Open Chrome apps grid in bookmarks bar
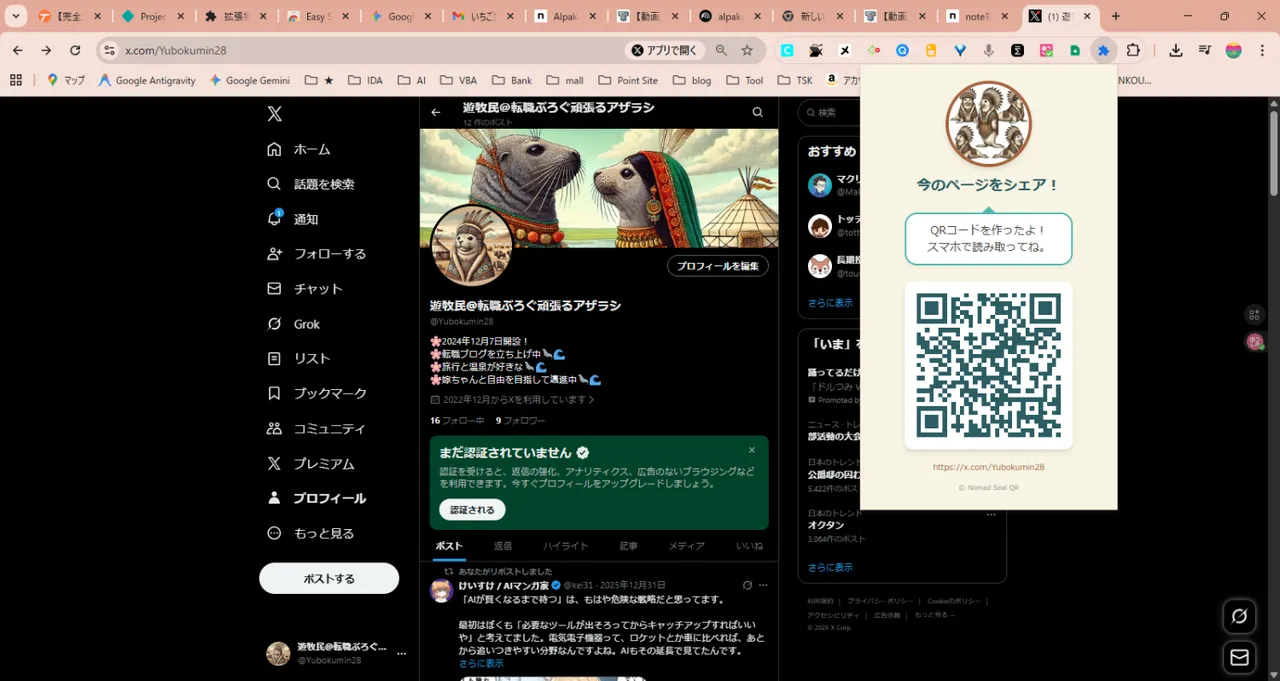The image size is (1280, 681). [16, 80]
